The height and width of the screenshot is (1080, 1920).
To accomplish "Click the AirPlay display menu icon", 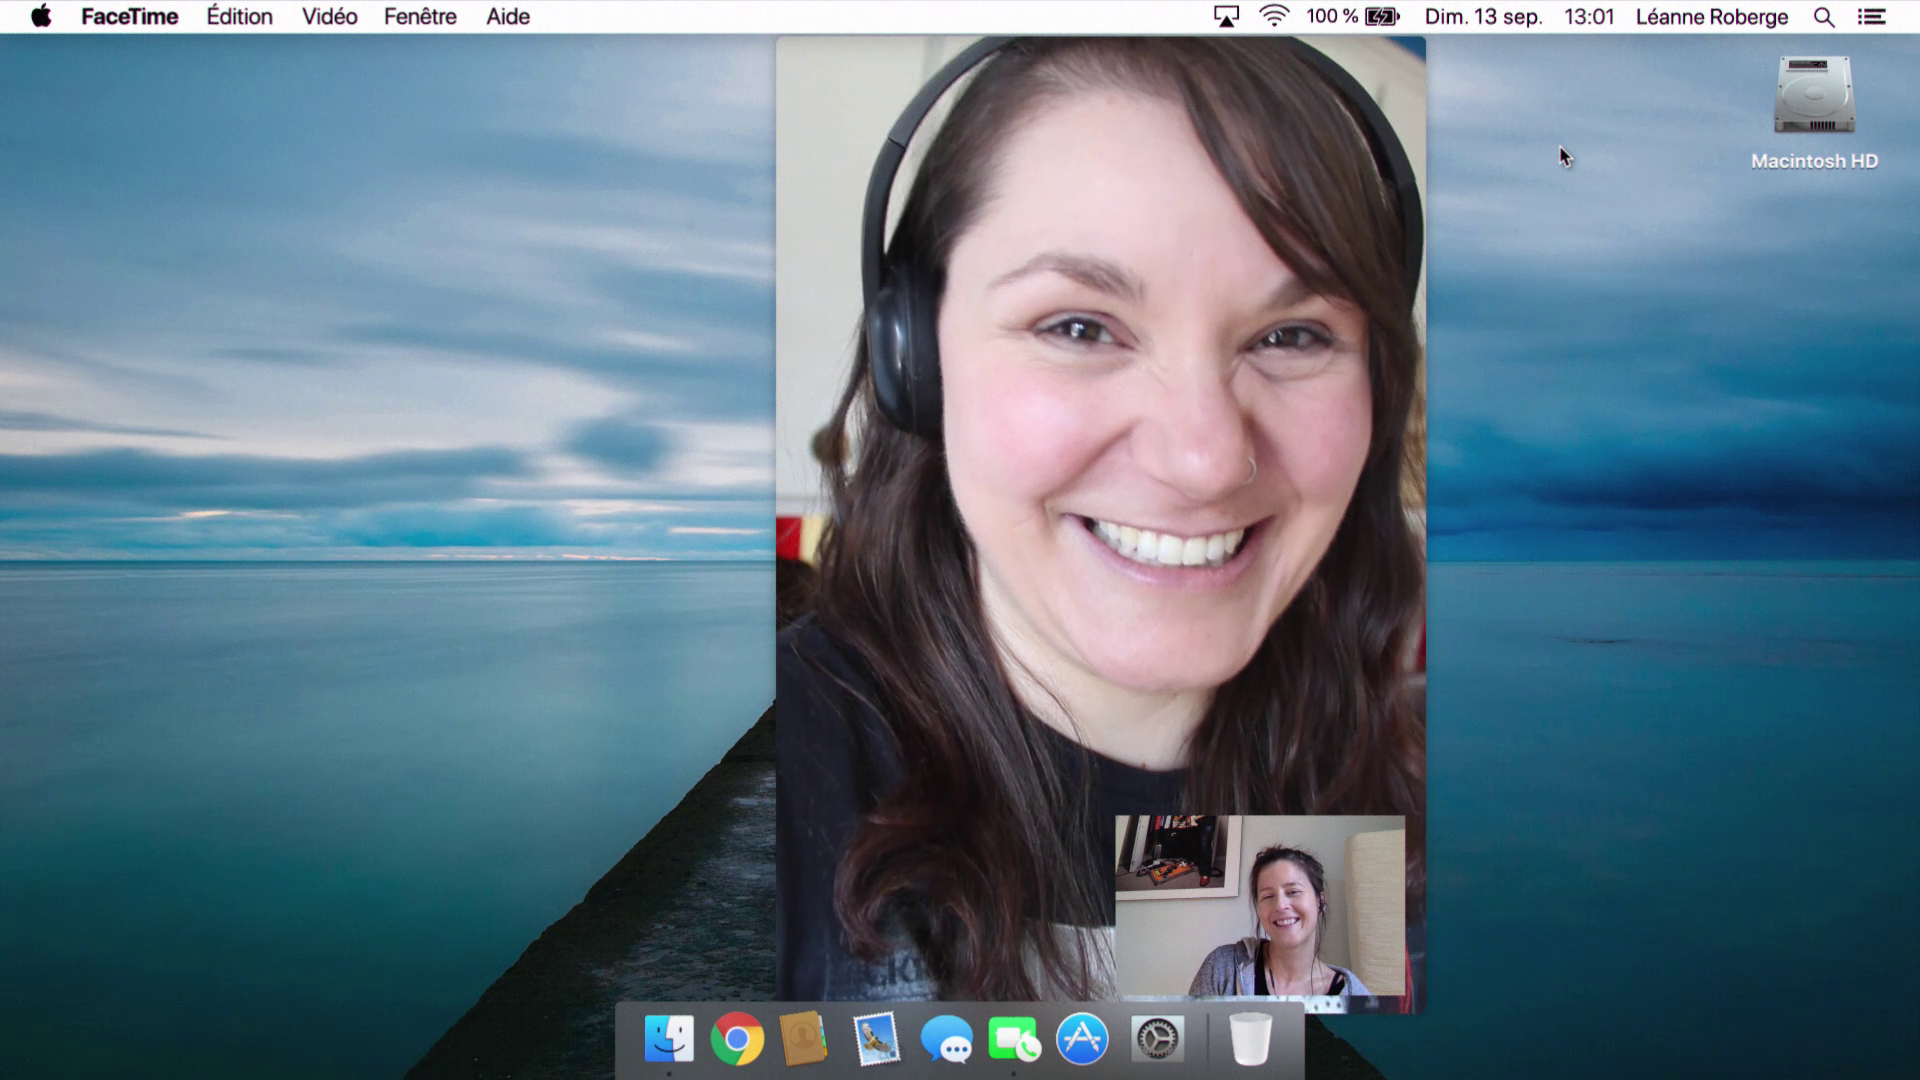I will pyautogui.click(x=1226, y=17).
